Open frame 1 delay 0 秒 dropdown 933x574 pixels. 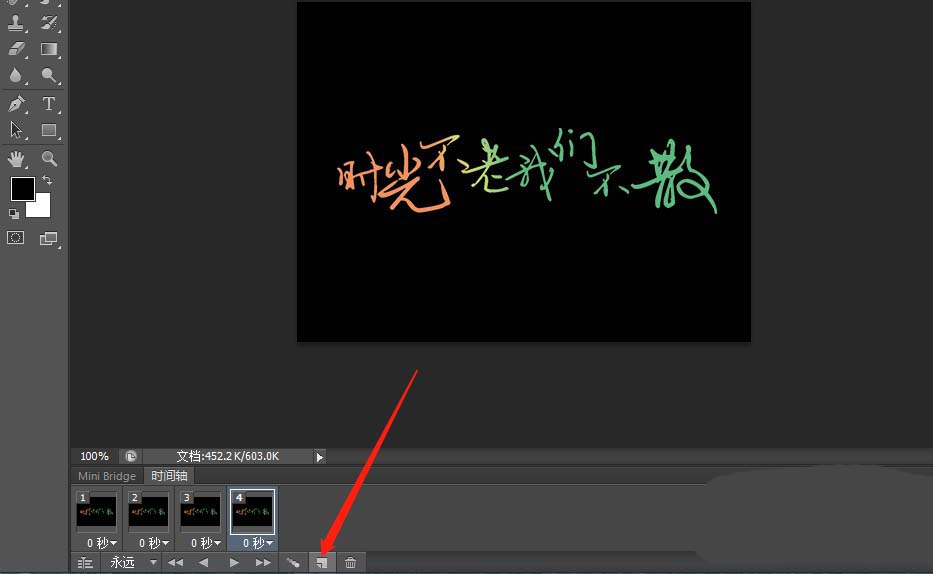[102, 543]
